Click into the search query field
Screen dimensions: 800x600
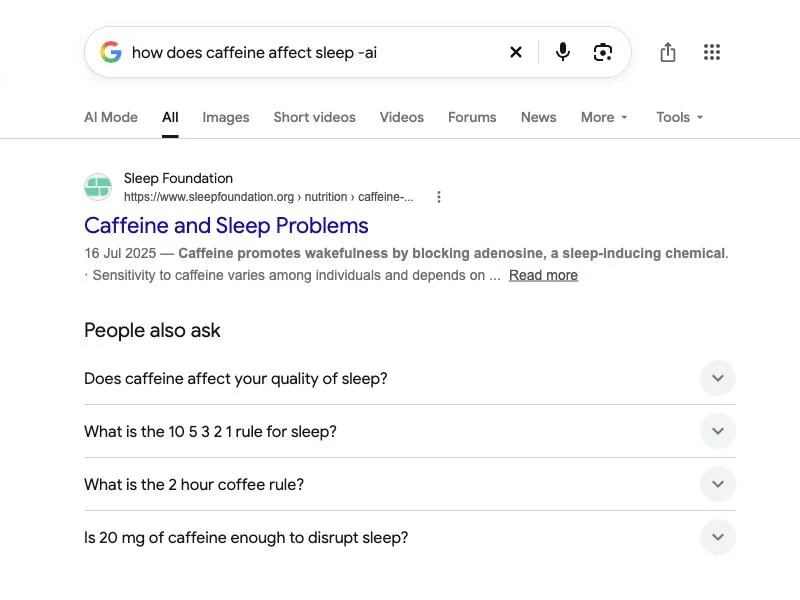[314, 52]
